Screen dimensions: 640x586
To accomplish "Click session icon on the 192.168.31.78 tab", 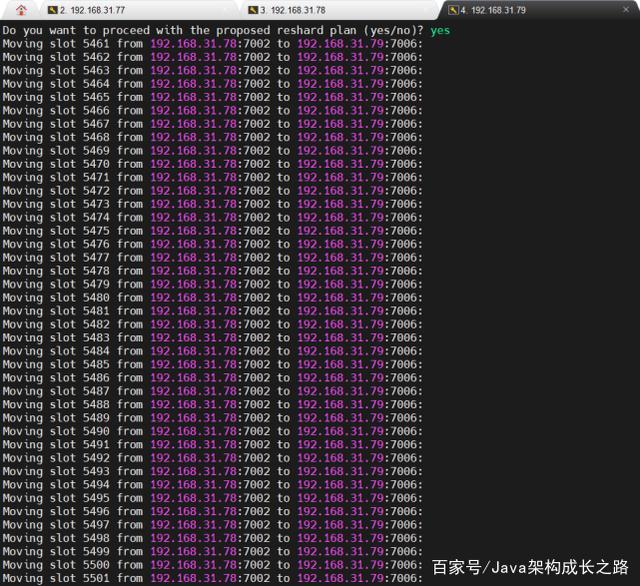I will pos(253,10).
